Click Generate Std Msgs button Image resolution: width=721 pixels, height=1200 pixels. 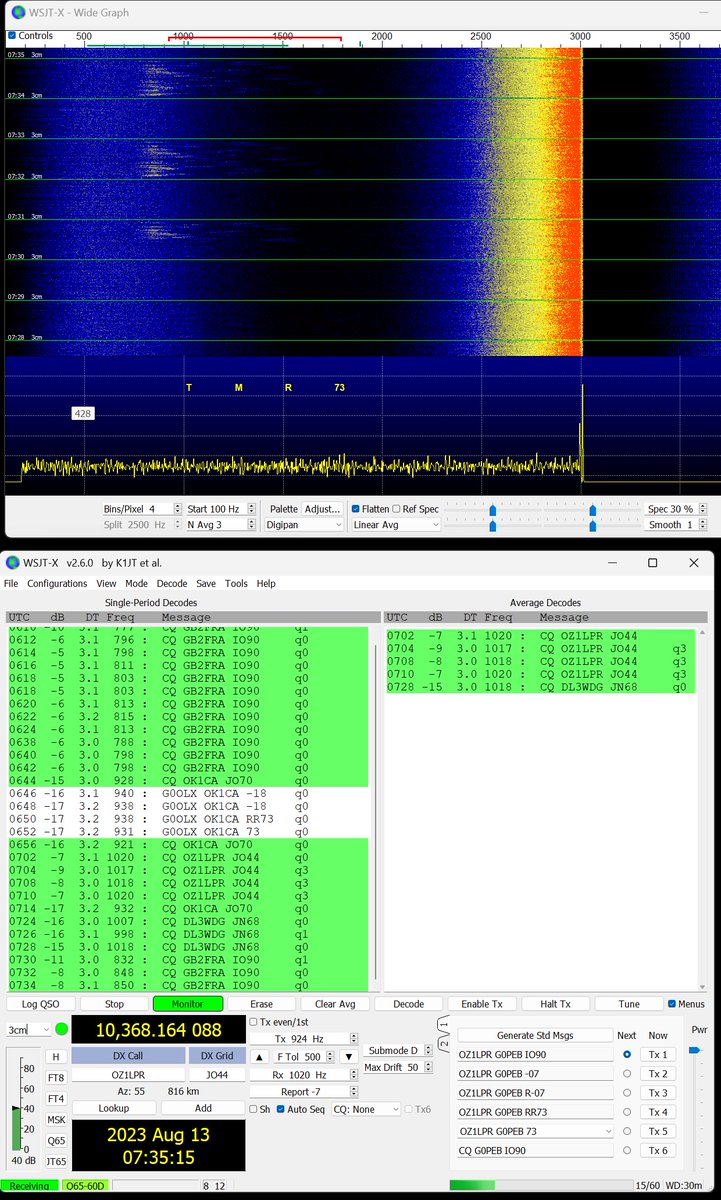(x=535, y=1035)
